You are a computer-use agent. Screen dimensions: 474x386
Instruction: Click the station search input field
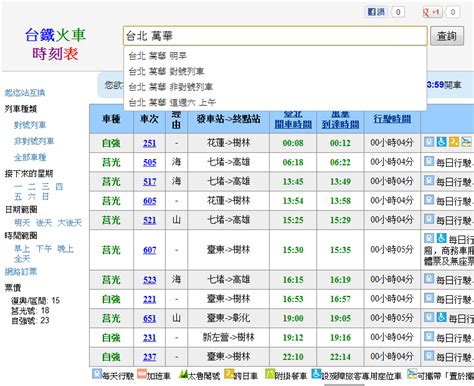[275, 36]
